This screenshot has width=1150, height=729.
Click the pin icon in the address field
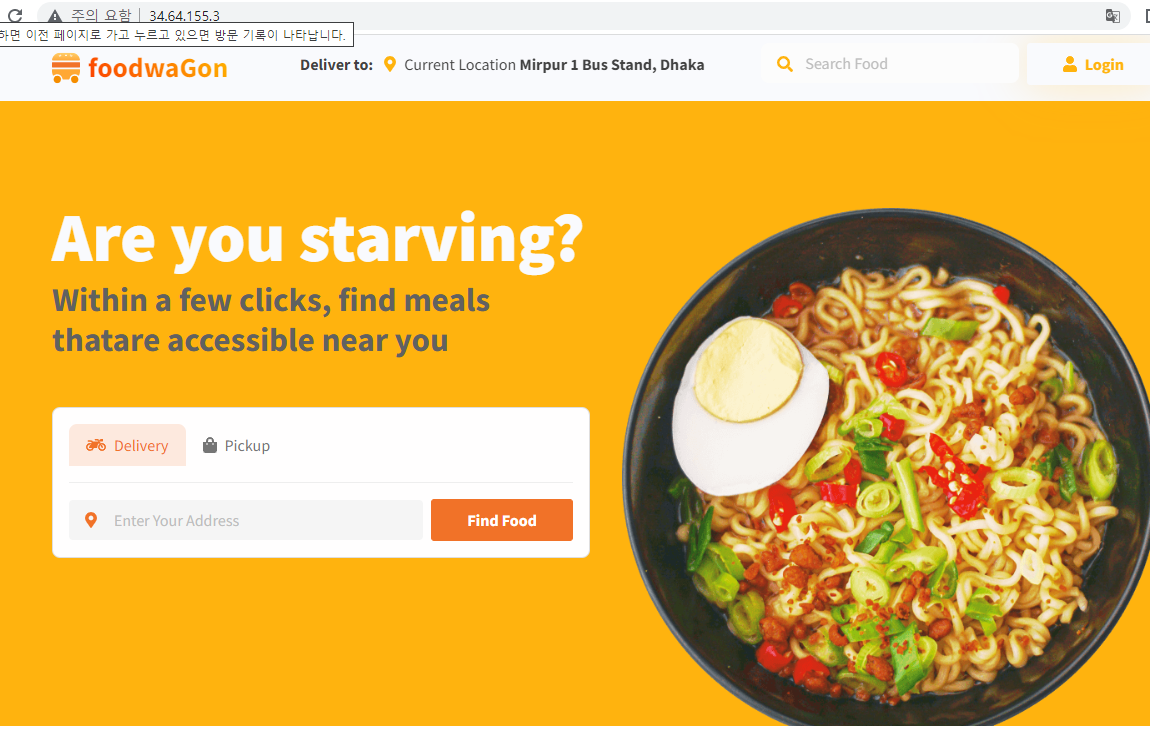[x=91, y=520]
